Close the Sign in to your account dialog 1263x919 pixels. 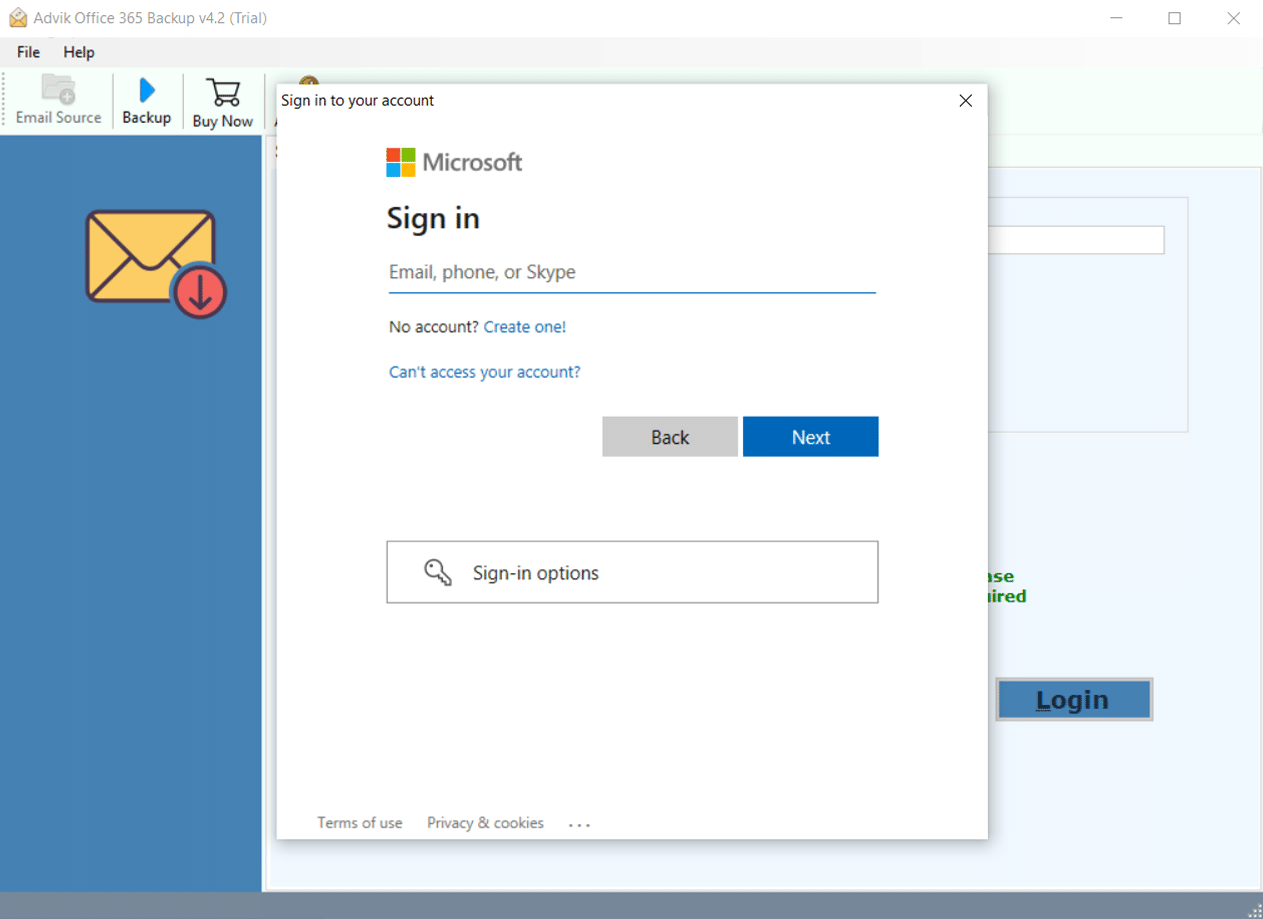[966, 100]
